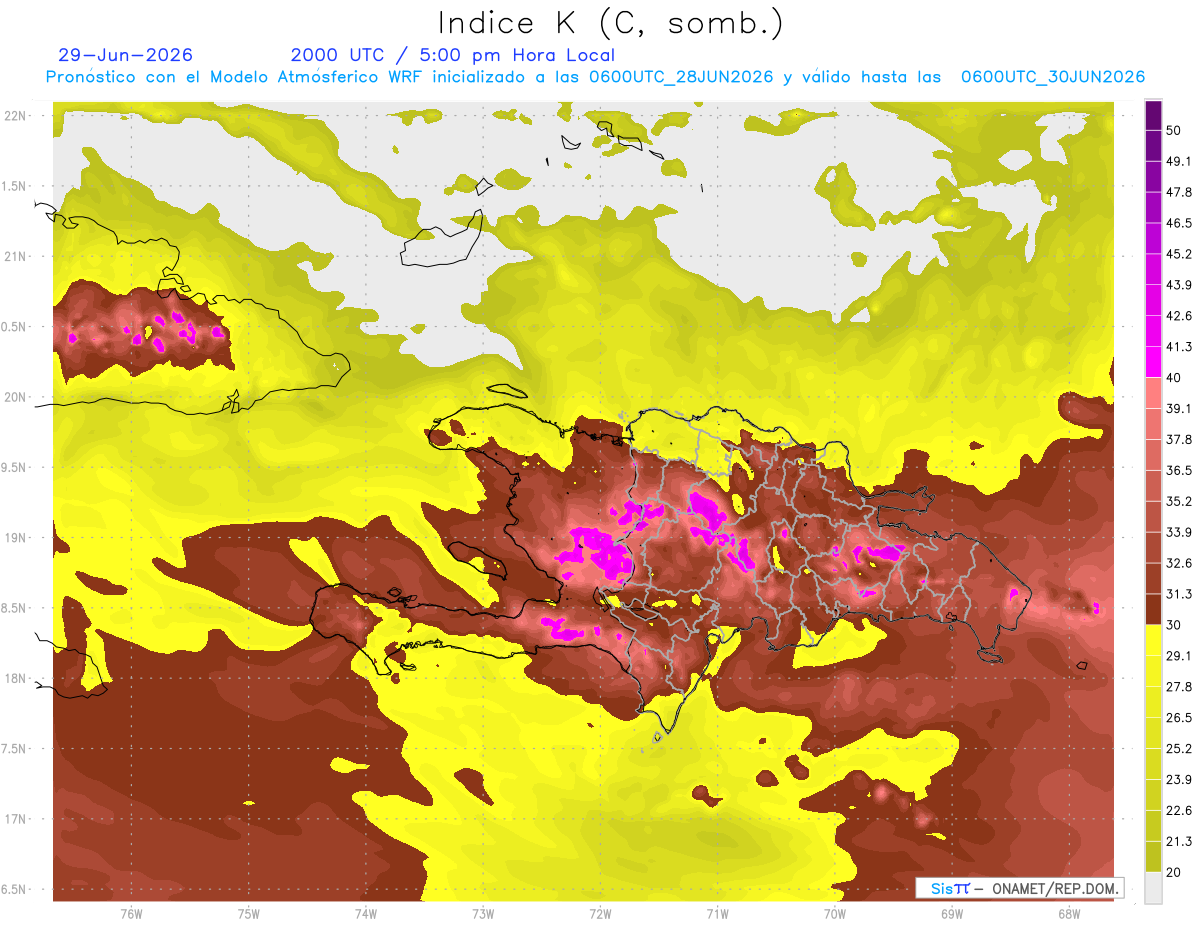Select the 73W longitude axis label

pos(483,914)
